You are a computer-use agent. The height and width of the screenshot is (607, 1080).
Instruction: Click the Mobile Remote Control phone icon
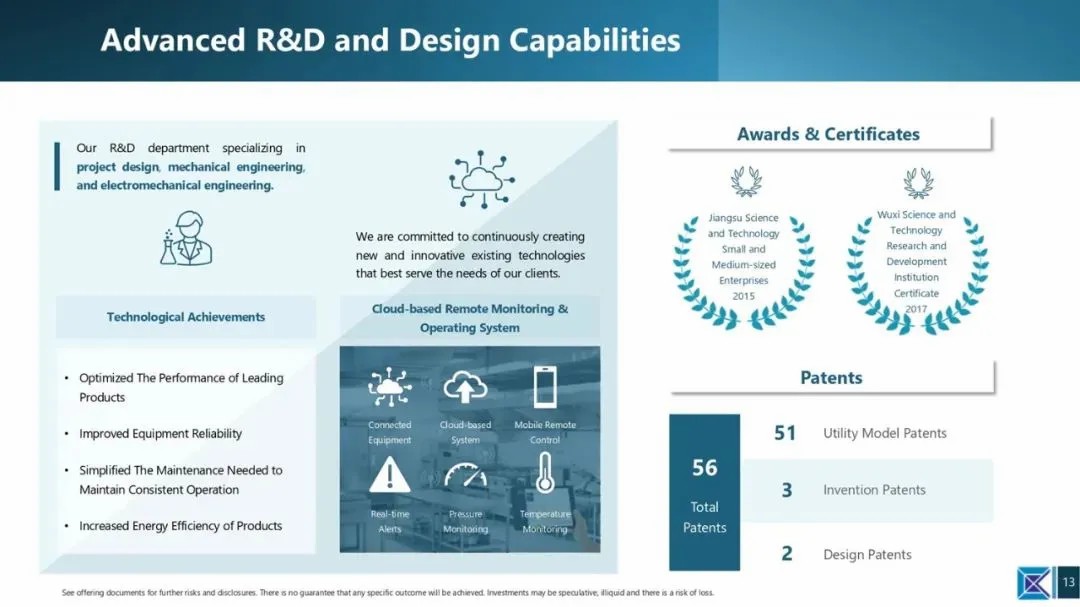pos(545,387)
